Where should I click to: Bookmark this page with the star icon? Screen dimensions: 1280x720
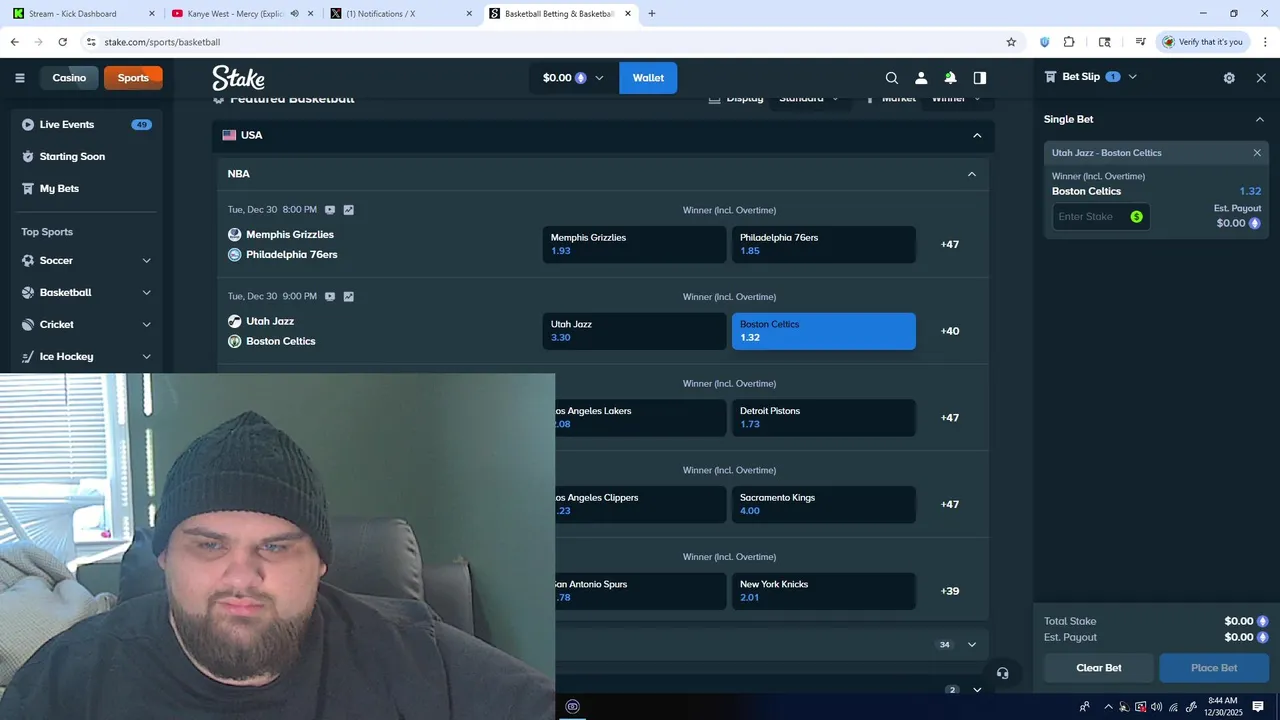point(1011,42)
